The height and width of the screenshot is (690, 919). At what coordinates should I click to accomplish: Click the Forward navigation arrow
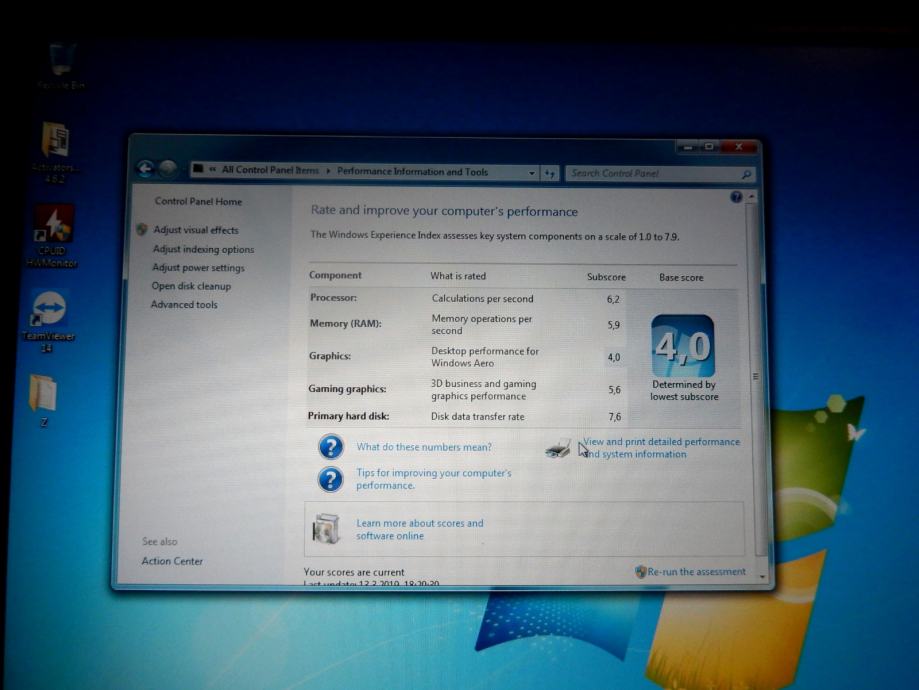pyautogui.click(x=168, y=169)
